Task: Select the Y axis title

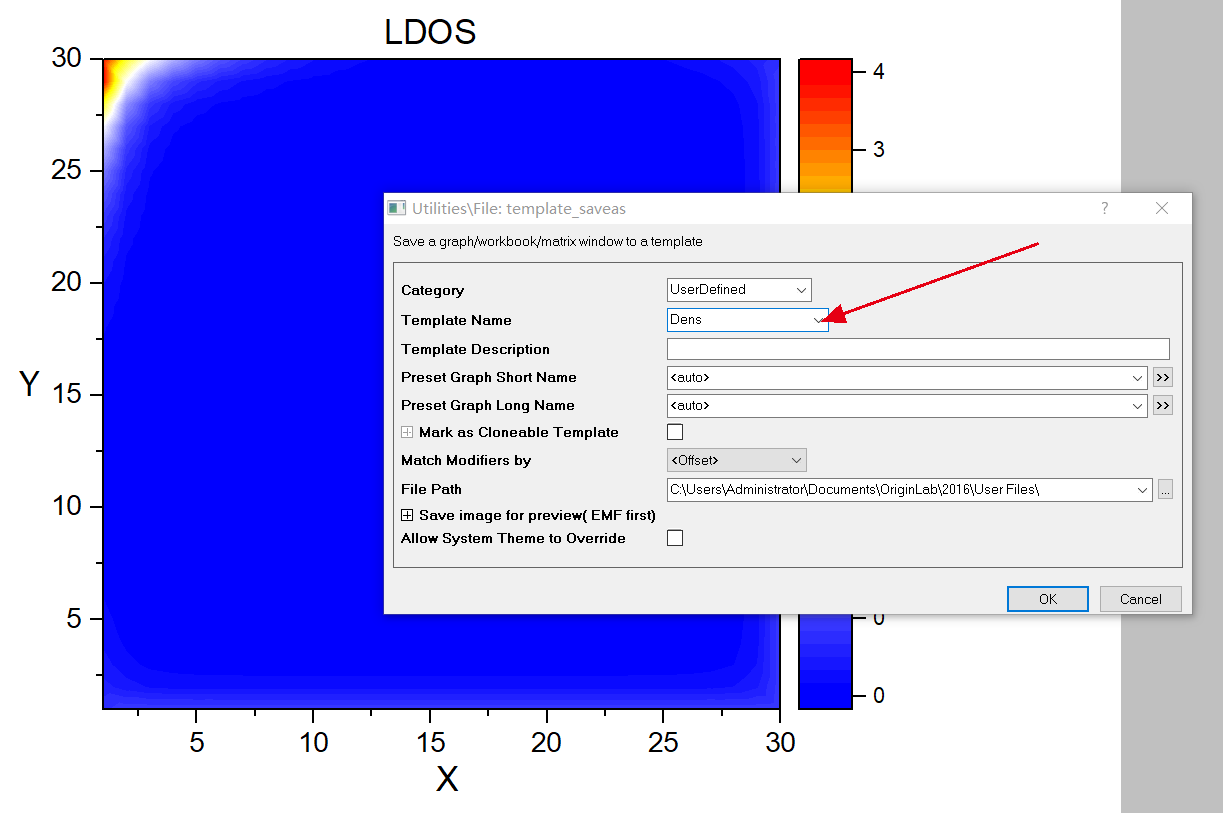Action: (30, 383)
